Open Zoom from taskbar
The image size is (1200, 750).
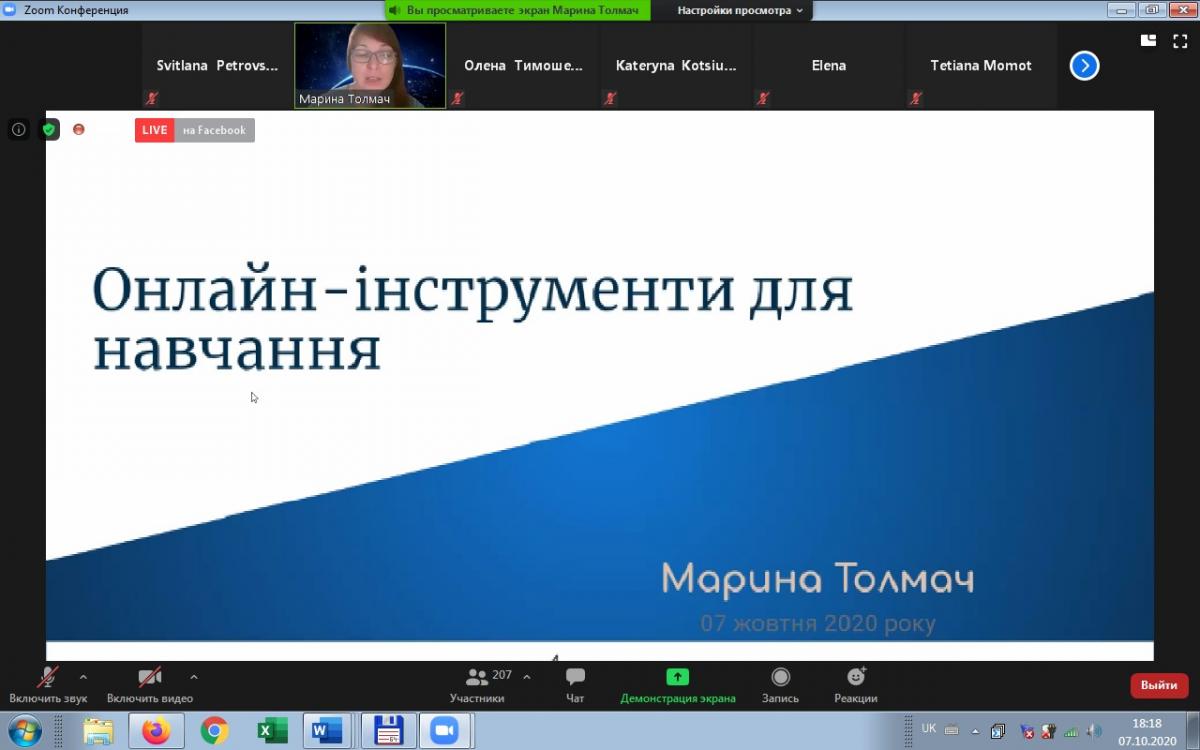pyautogui.click(x=445, y=731)
